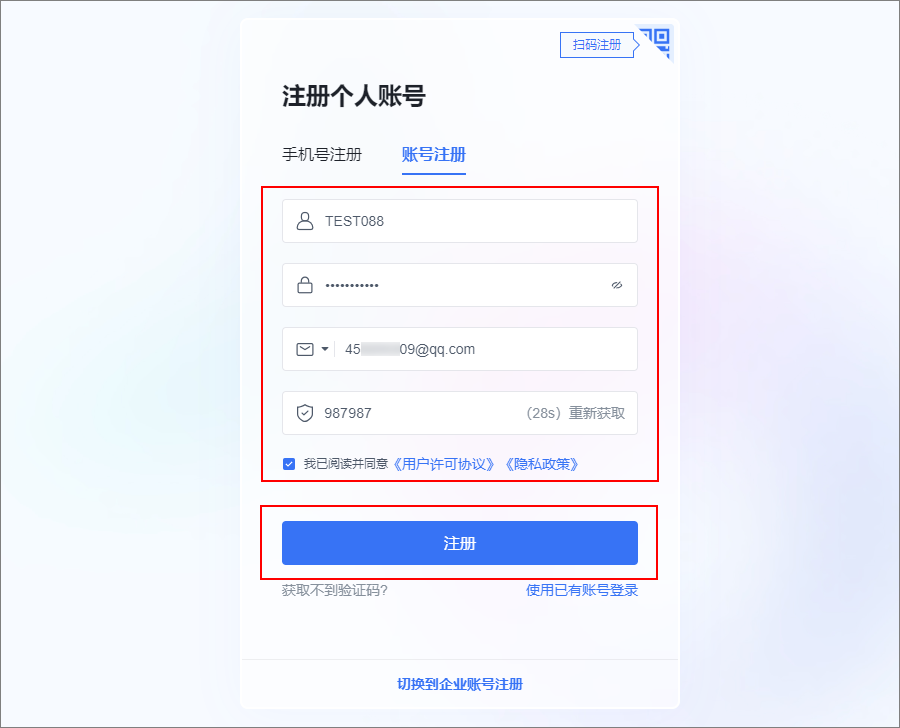Switch to 手机号注册 tab
Image resolution: width=900 pixels, height=728 pixels.
click(x=322, y=154)
